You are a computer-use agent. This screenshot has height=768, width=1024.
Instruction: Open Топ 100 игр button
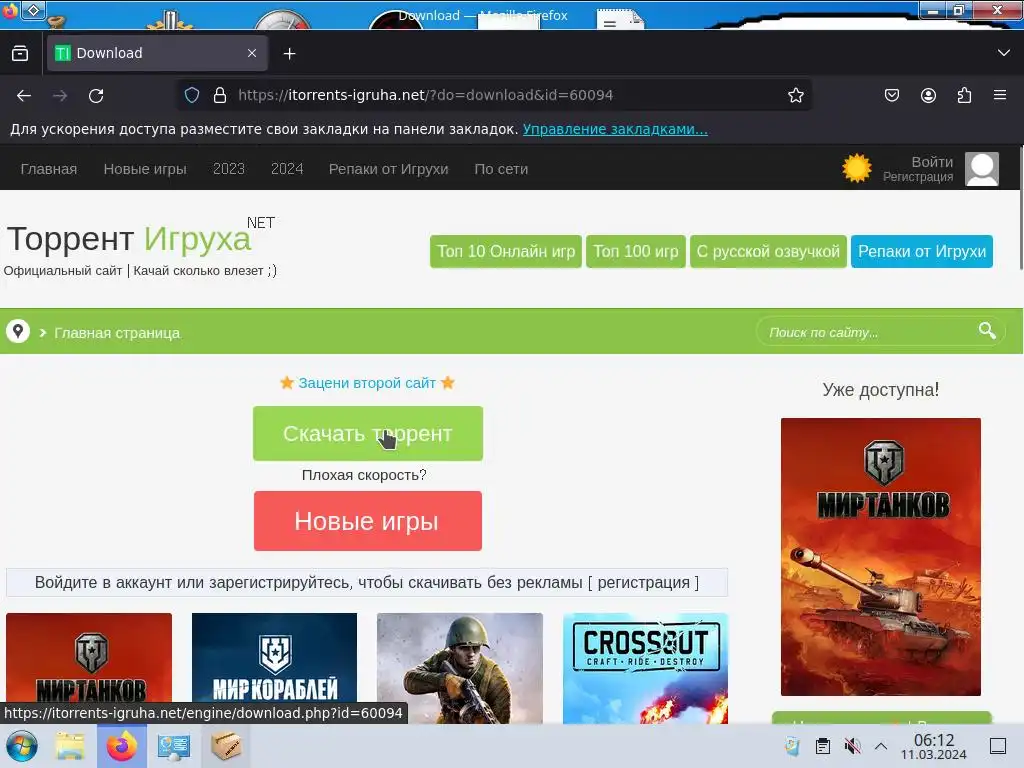pyautogui.click(x=635, y=251)
